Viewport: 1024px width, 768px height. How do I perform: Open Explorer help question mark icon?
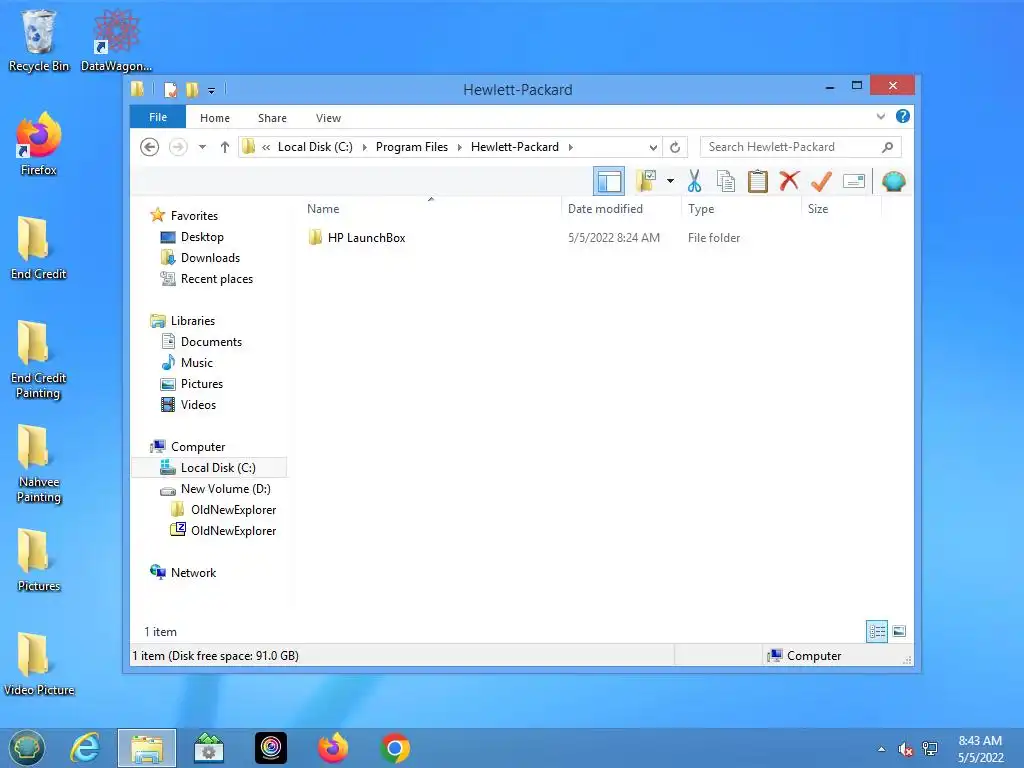[903, 116]
